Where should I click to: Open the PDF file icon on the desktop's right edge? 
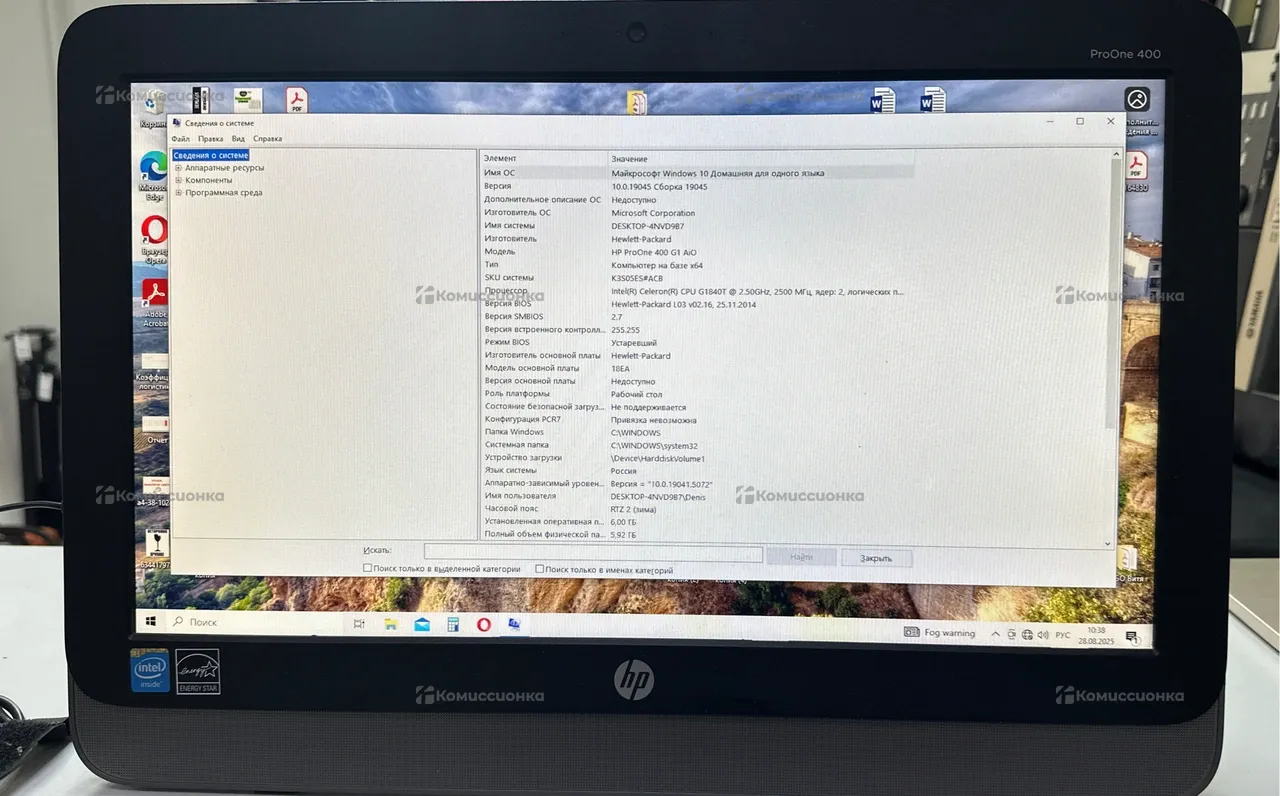pos(1137,169)
